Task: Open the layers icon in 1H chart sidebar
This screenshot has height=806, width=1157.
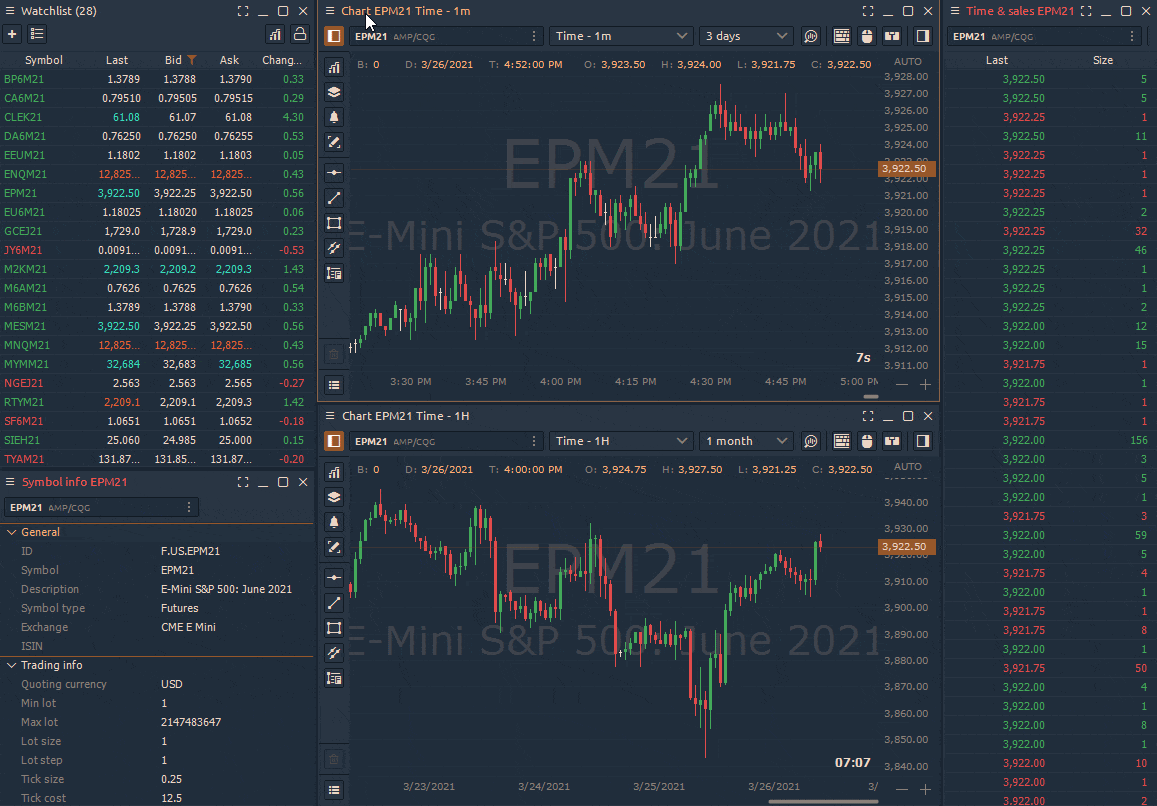Action: pos(334,497)
